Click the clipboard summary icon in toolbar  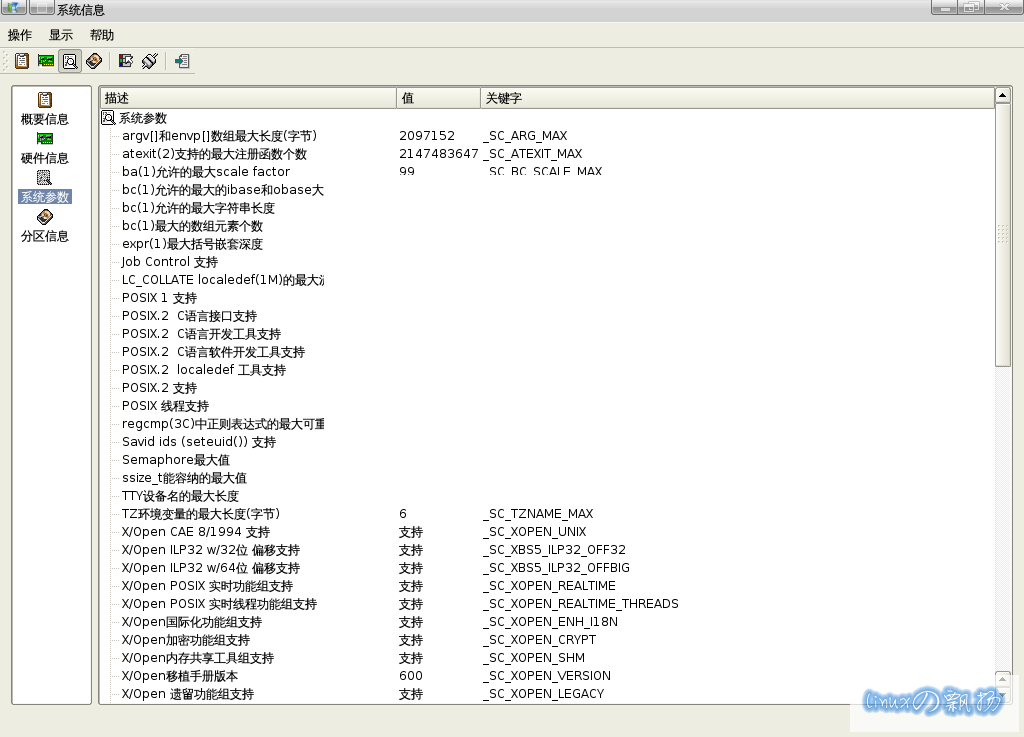[21, 61]
